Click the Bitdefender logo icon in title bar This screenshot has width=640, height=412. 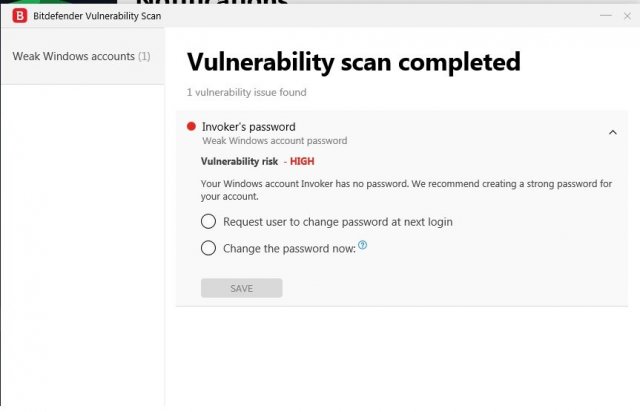[x=18, y=16]
